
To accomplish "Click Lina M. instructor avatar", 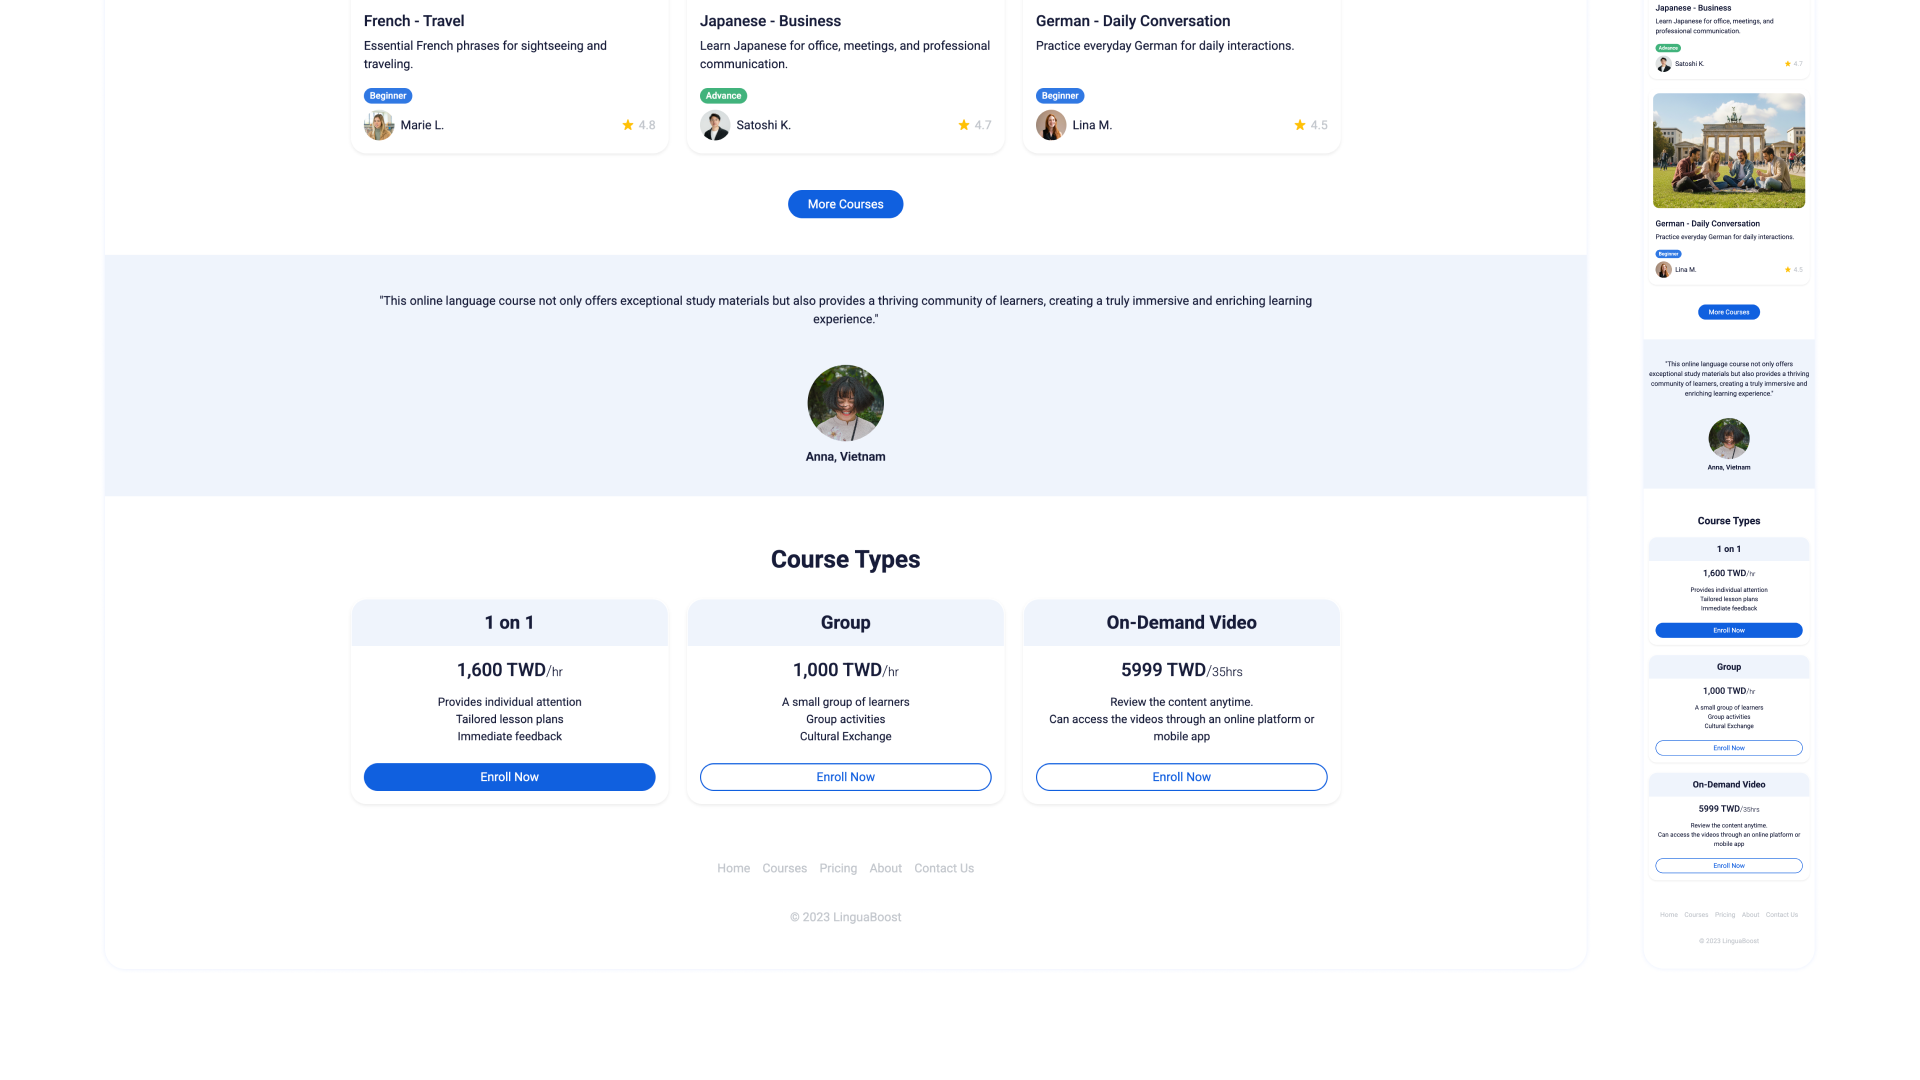I will click(1051, 125).
